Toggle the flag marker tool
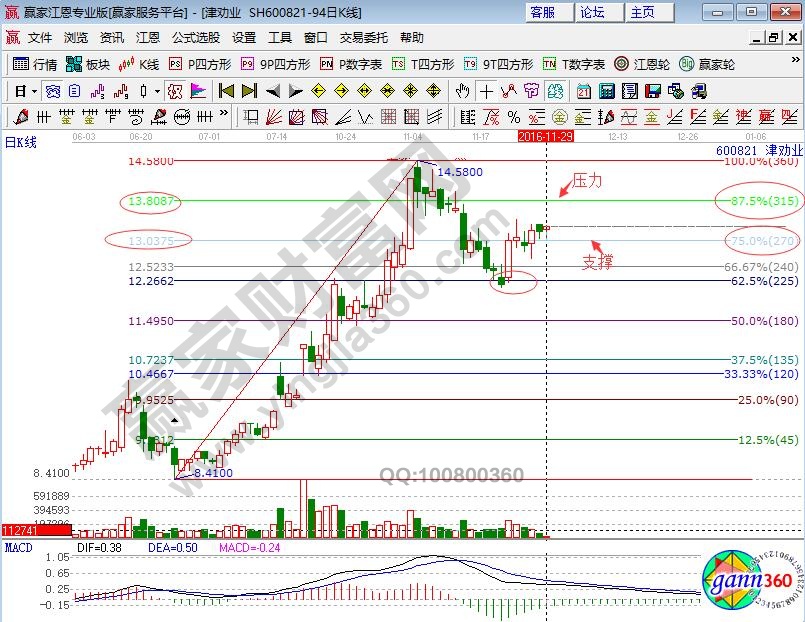 (199, 91)
